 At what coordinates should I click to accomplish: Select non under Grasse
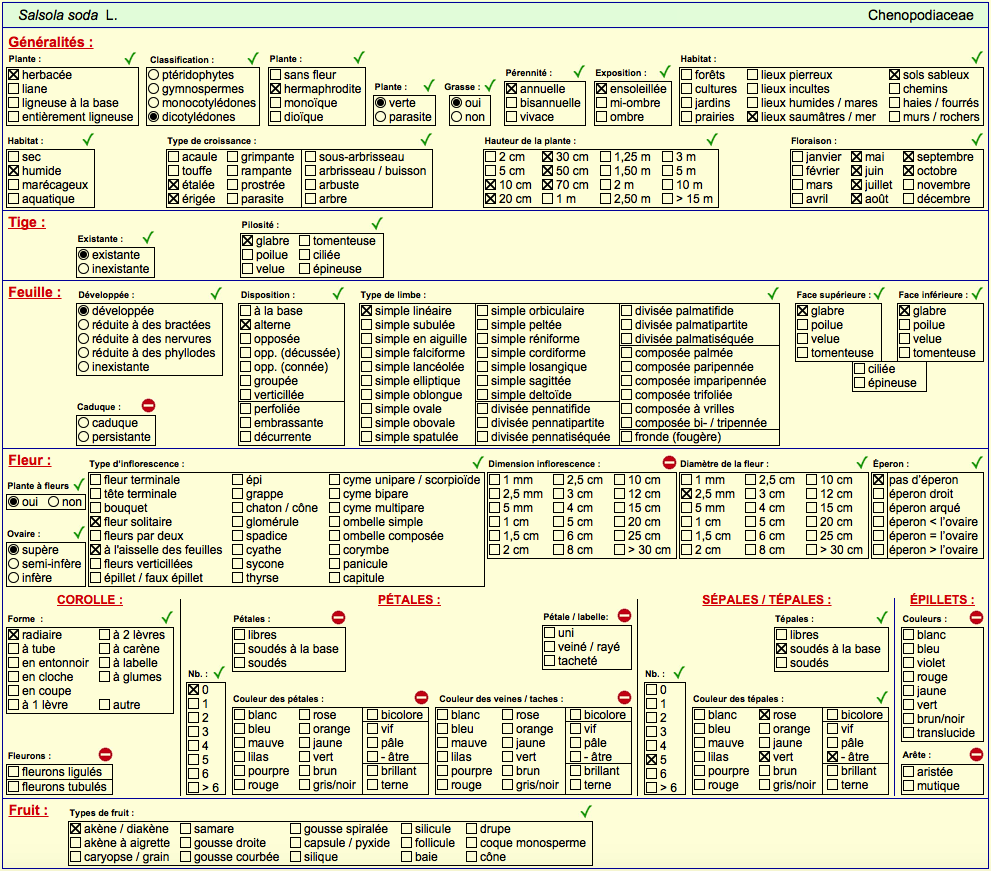click(x=456, y=117)
